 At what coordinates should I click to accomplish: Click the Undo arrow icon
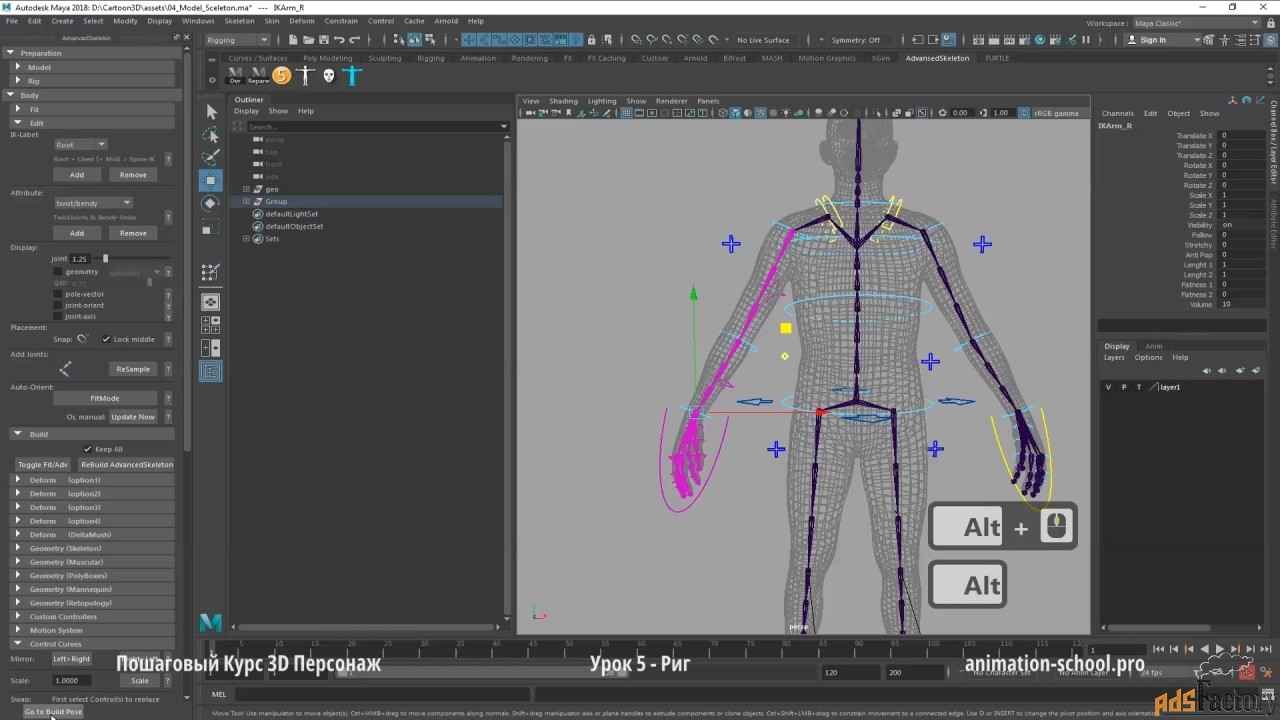(339, 40)
